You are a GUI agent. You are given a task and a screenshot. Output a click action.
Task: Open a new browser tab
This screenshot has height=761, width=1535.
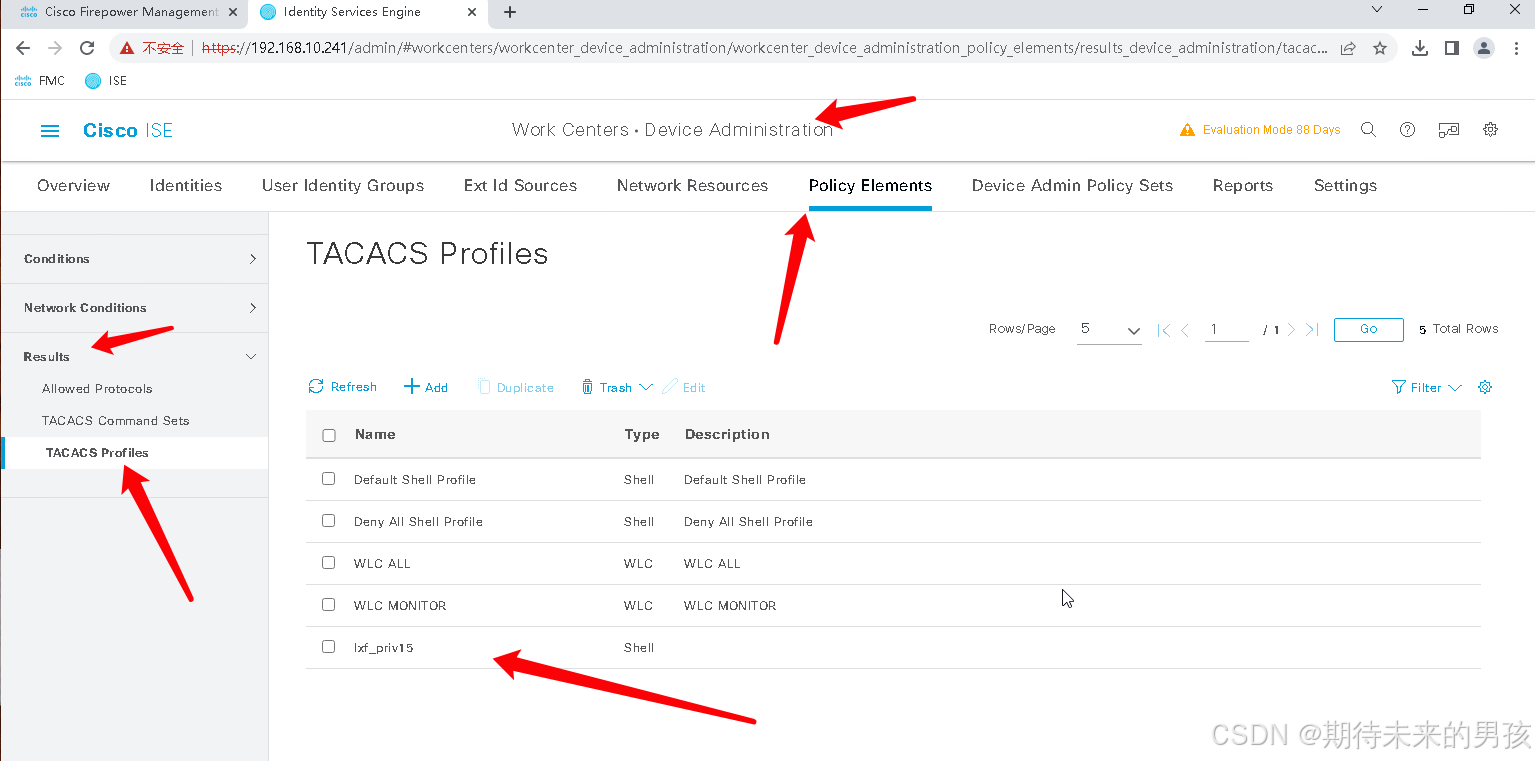pyautogui.click(x=510, y=12)
